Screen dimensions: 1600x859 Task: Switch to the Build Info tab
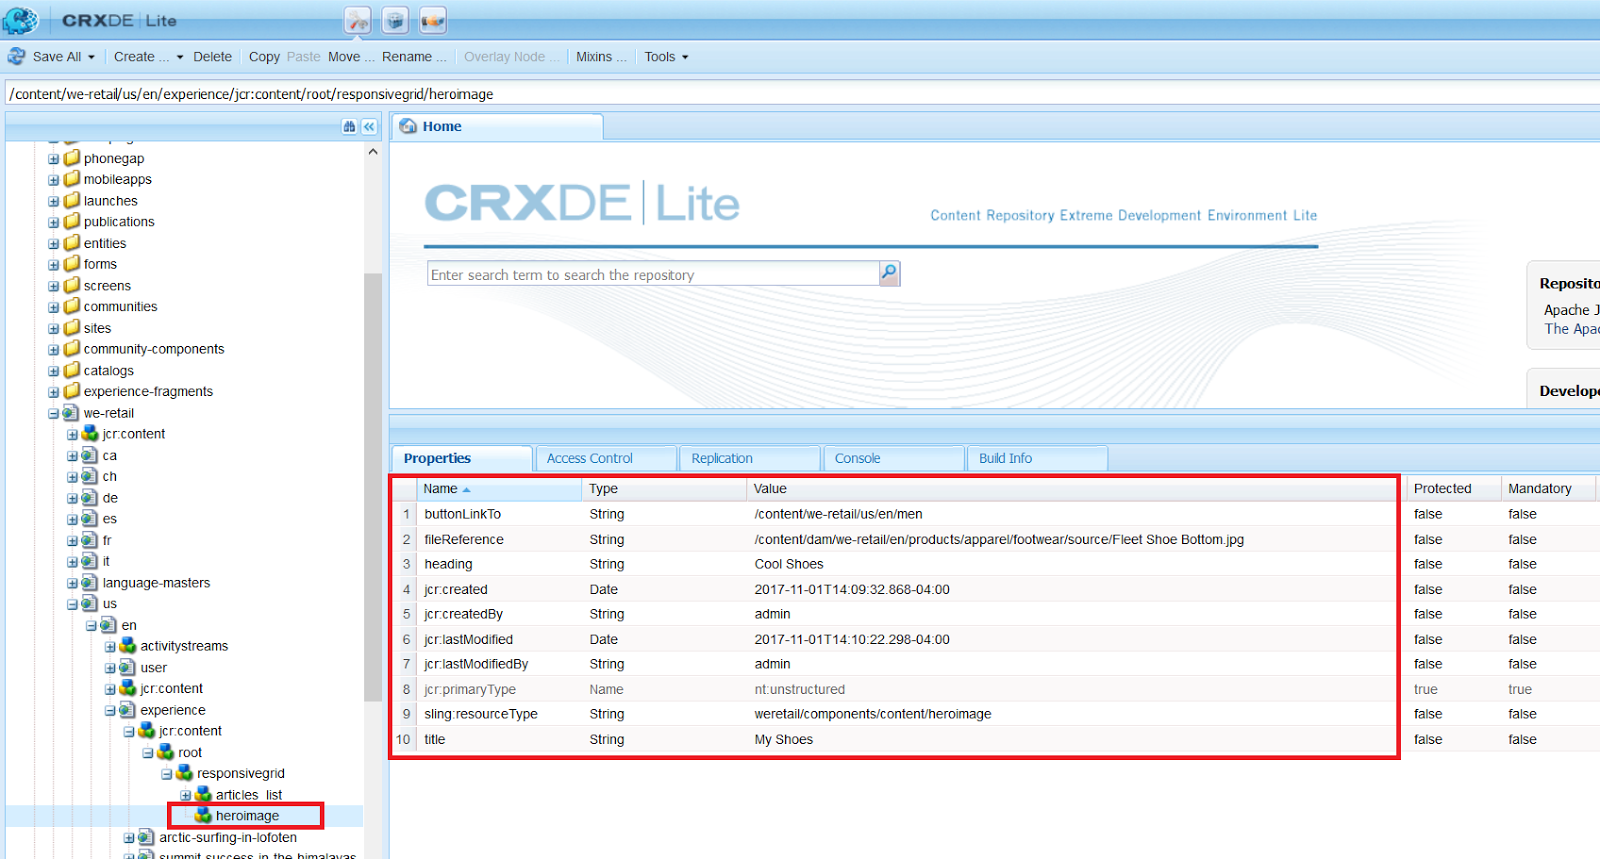[1038, 458]
